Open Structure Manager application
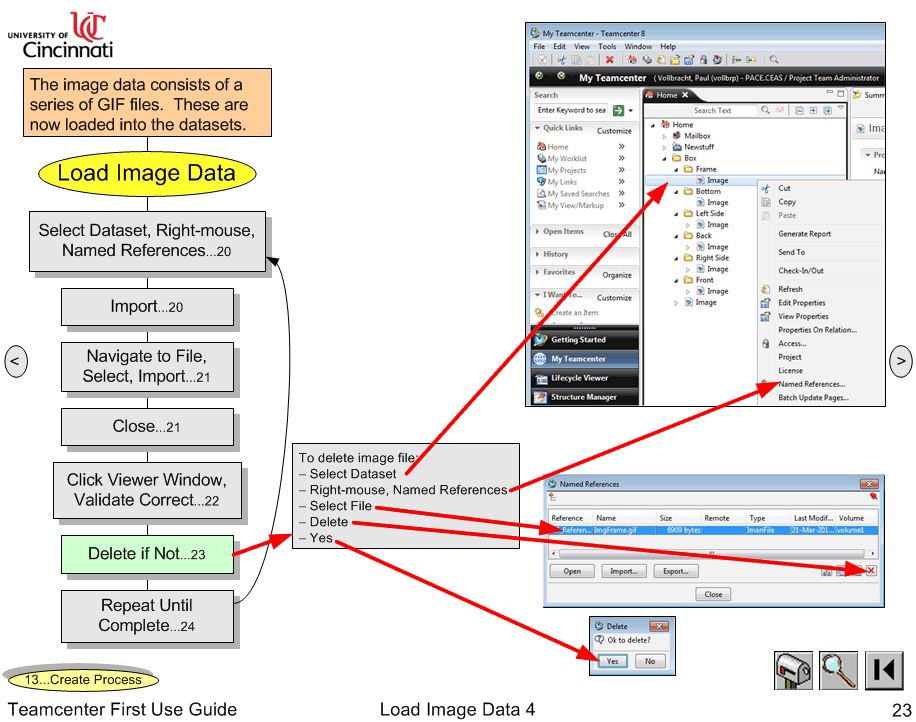The image size is (916, 722). [585, 397]
